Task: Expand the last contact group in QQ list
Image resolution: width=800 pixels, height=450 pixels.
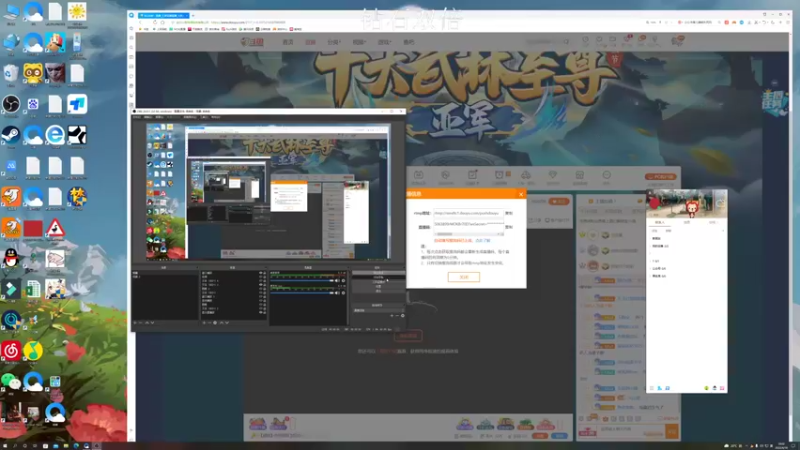Action: pos(659,276)
